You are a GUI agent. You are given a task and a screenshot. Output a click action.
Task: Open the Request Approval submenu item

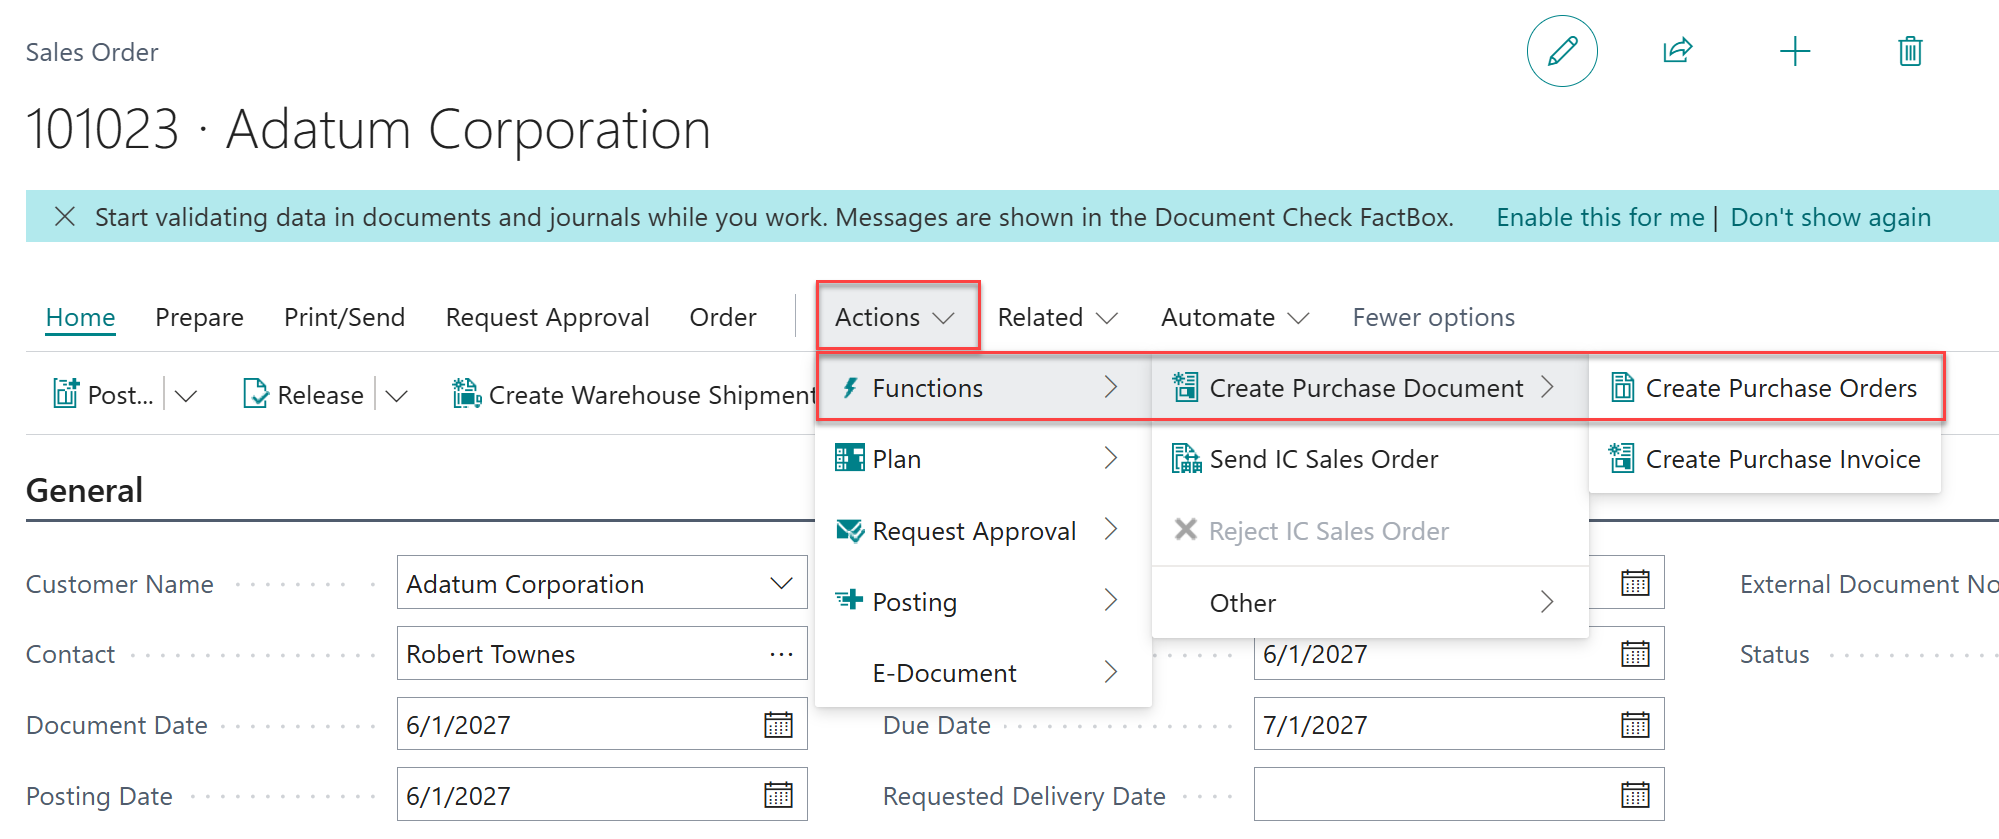pos(983,530)
